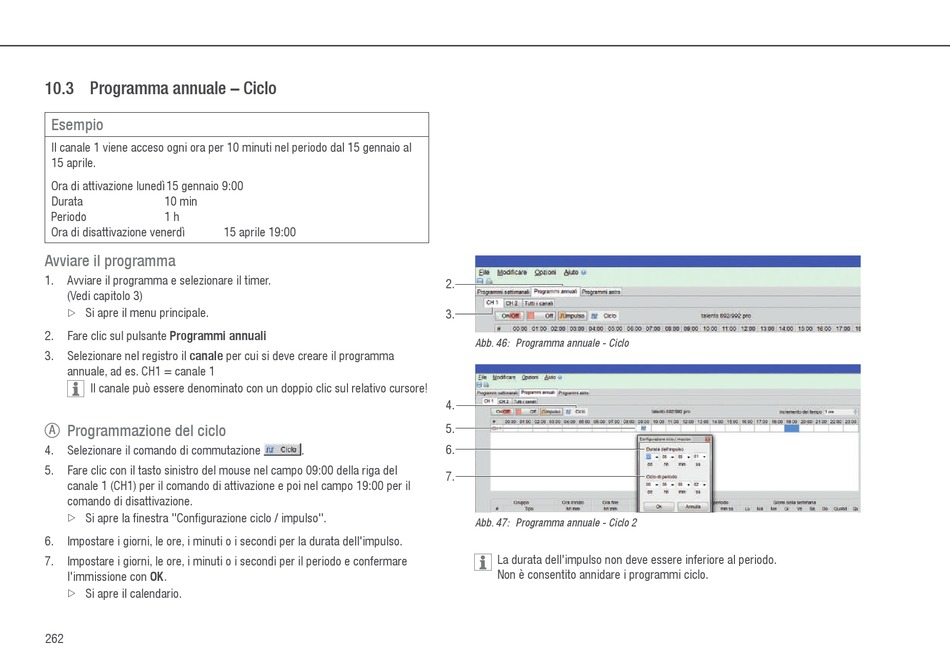This screenshot has height=670, width=950.
Task: Open the File menu in the Abb. 47 screenshot
Action: click(x=482, y=377)
